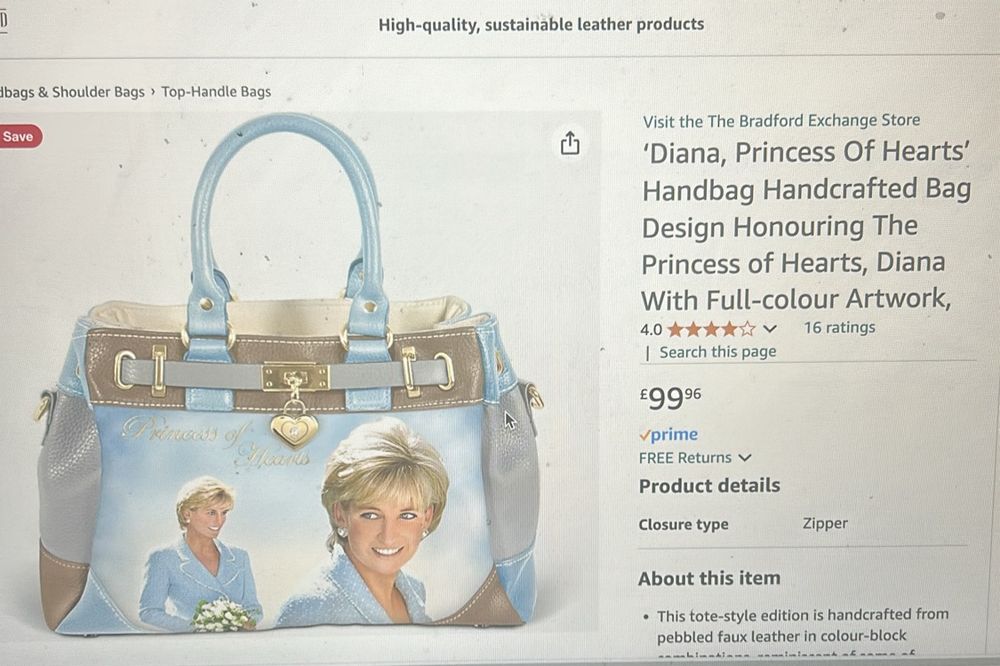Click the share icon above the handbag image
The image size is (1000, 666).
click(x=570, y=143)
